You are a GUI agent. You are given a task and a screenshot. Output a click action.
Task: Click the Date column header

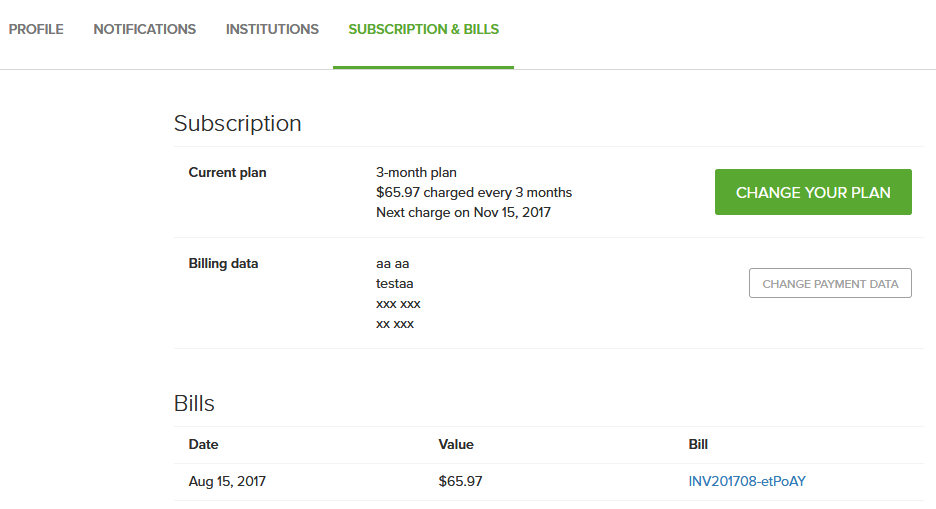tap(204, 445)
